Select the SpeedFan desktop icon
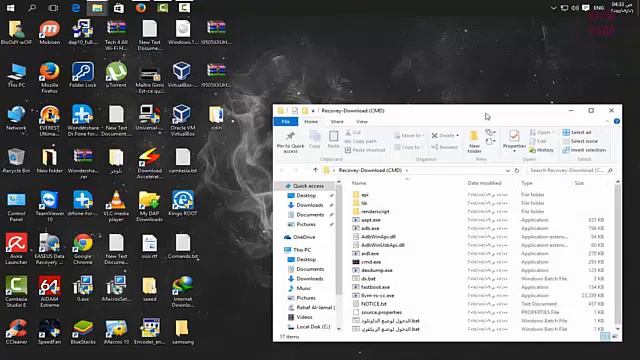The image size is (640, 360). (x=49, y=332)
